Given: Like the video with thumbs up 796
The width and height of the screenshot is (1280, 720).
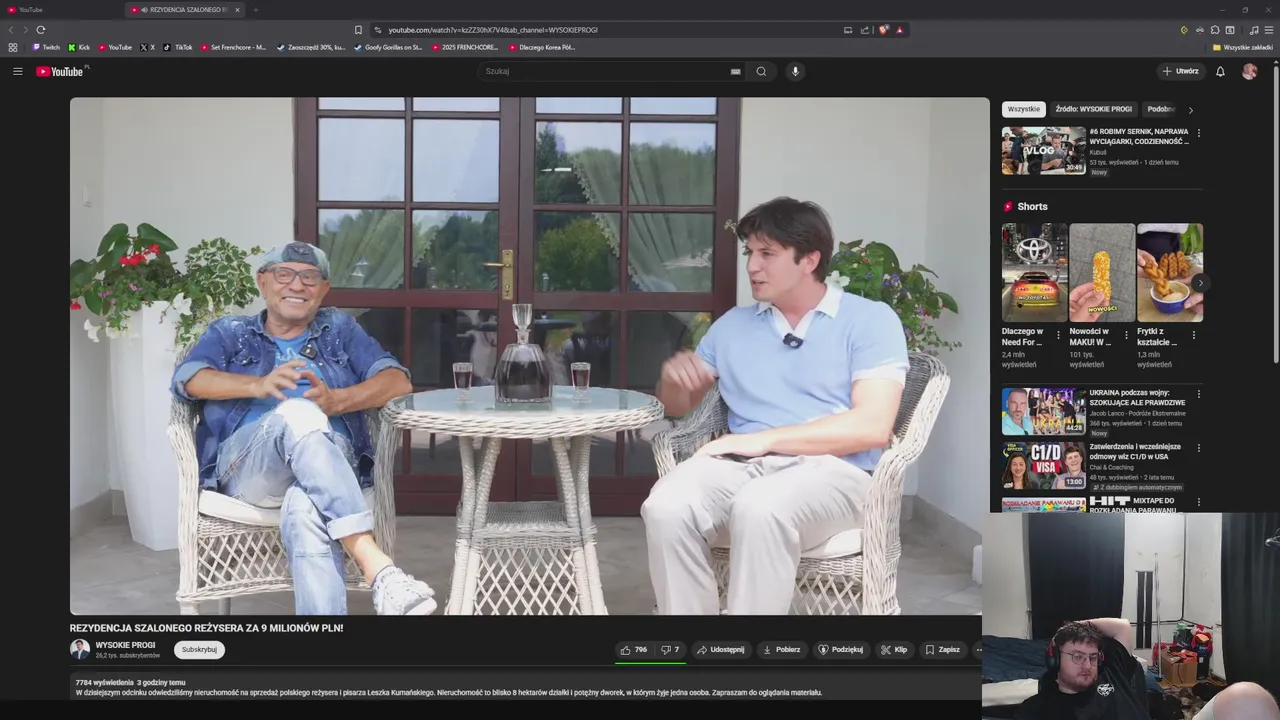Looking at the screenshot, I should coord(633,650).
